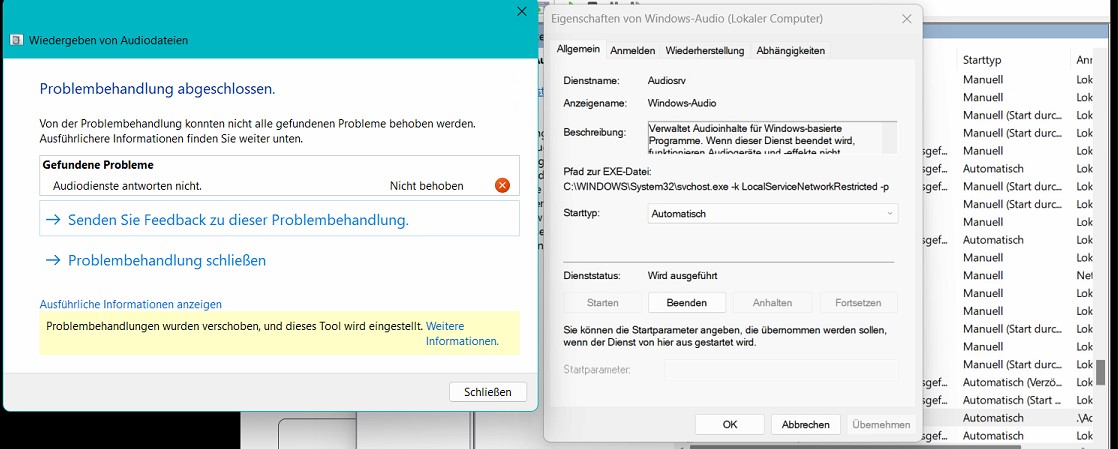The width and height of the screenshot is (1118, 449).
Task: Confirm the dialog with OK
Action: click(729, 424)
